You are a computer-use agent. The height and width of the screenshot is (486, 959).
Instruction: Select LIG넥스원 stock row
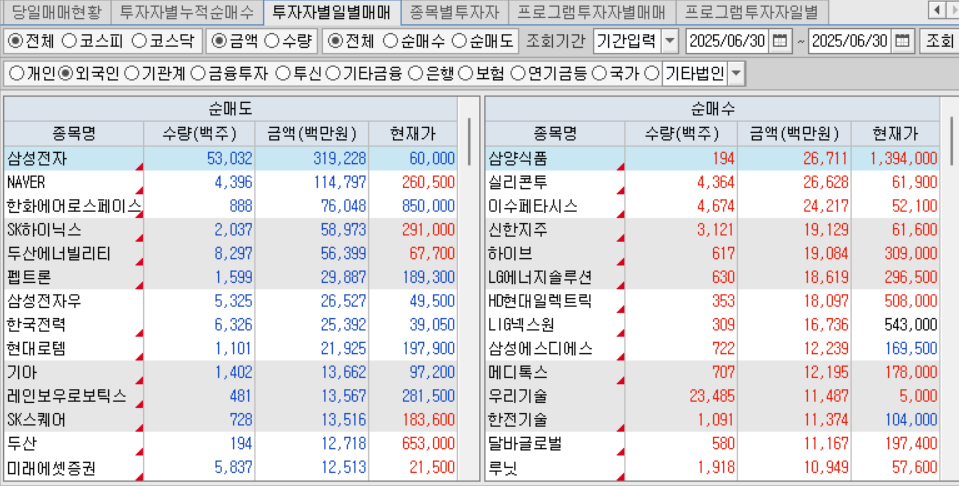[x=713, y=325]
